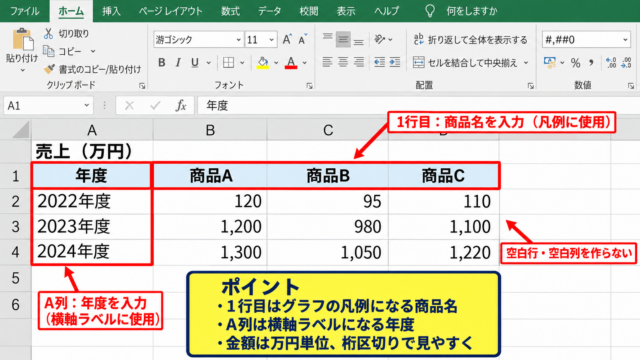Align text left
This screenshot has height=360, width=640.
pos(327,62)
